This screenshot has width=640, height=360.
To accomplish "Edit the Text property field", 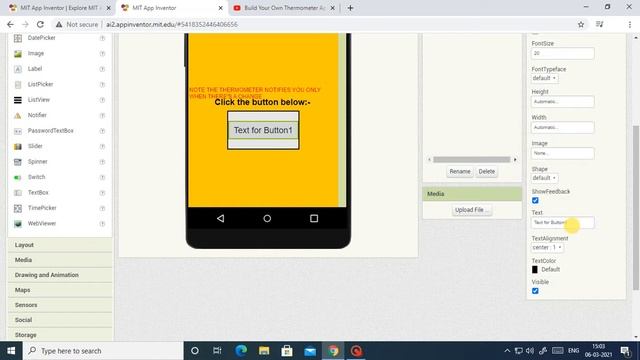I will [562, 222].
